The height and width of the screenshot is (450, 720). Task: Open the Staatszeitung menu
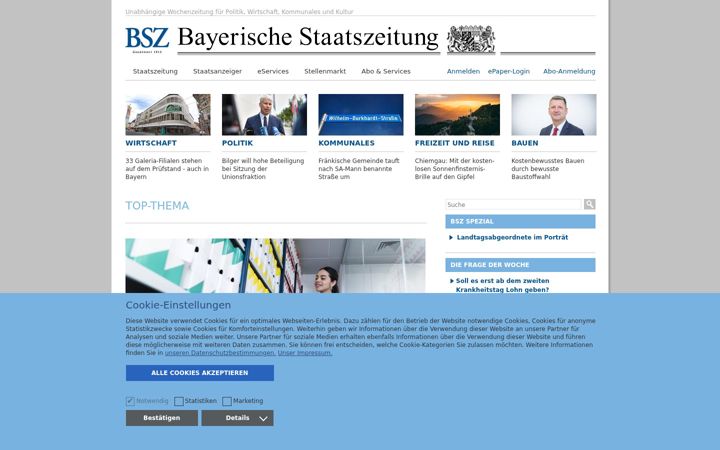(155, 71)
